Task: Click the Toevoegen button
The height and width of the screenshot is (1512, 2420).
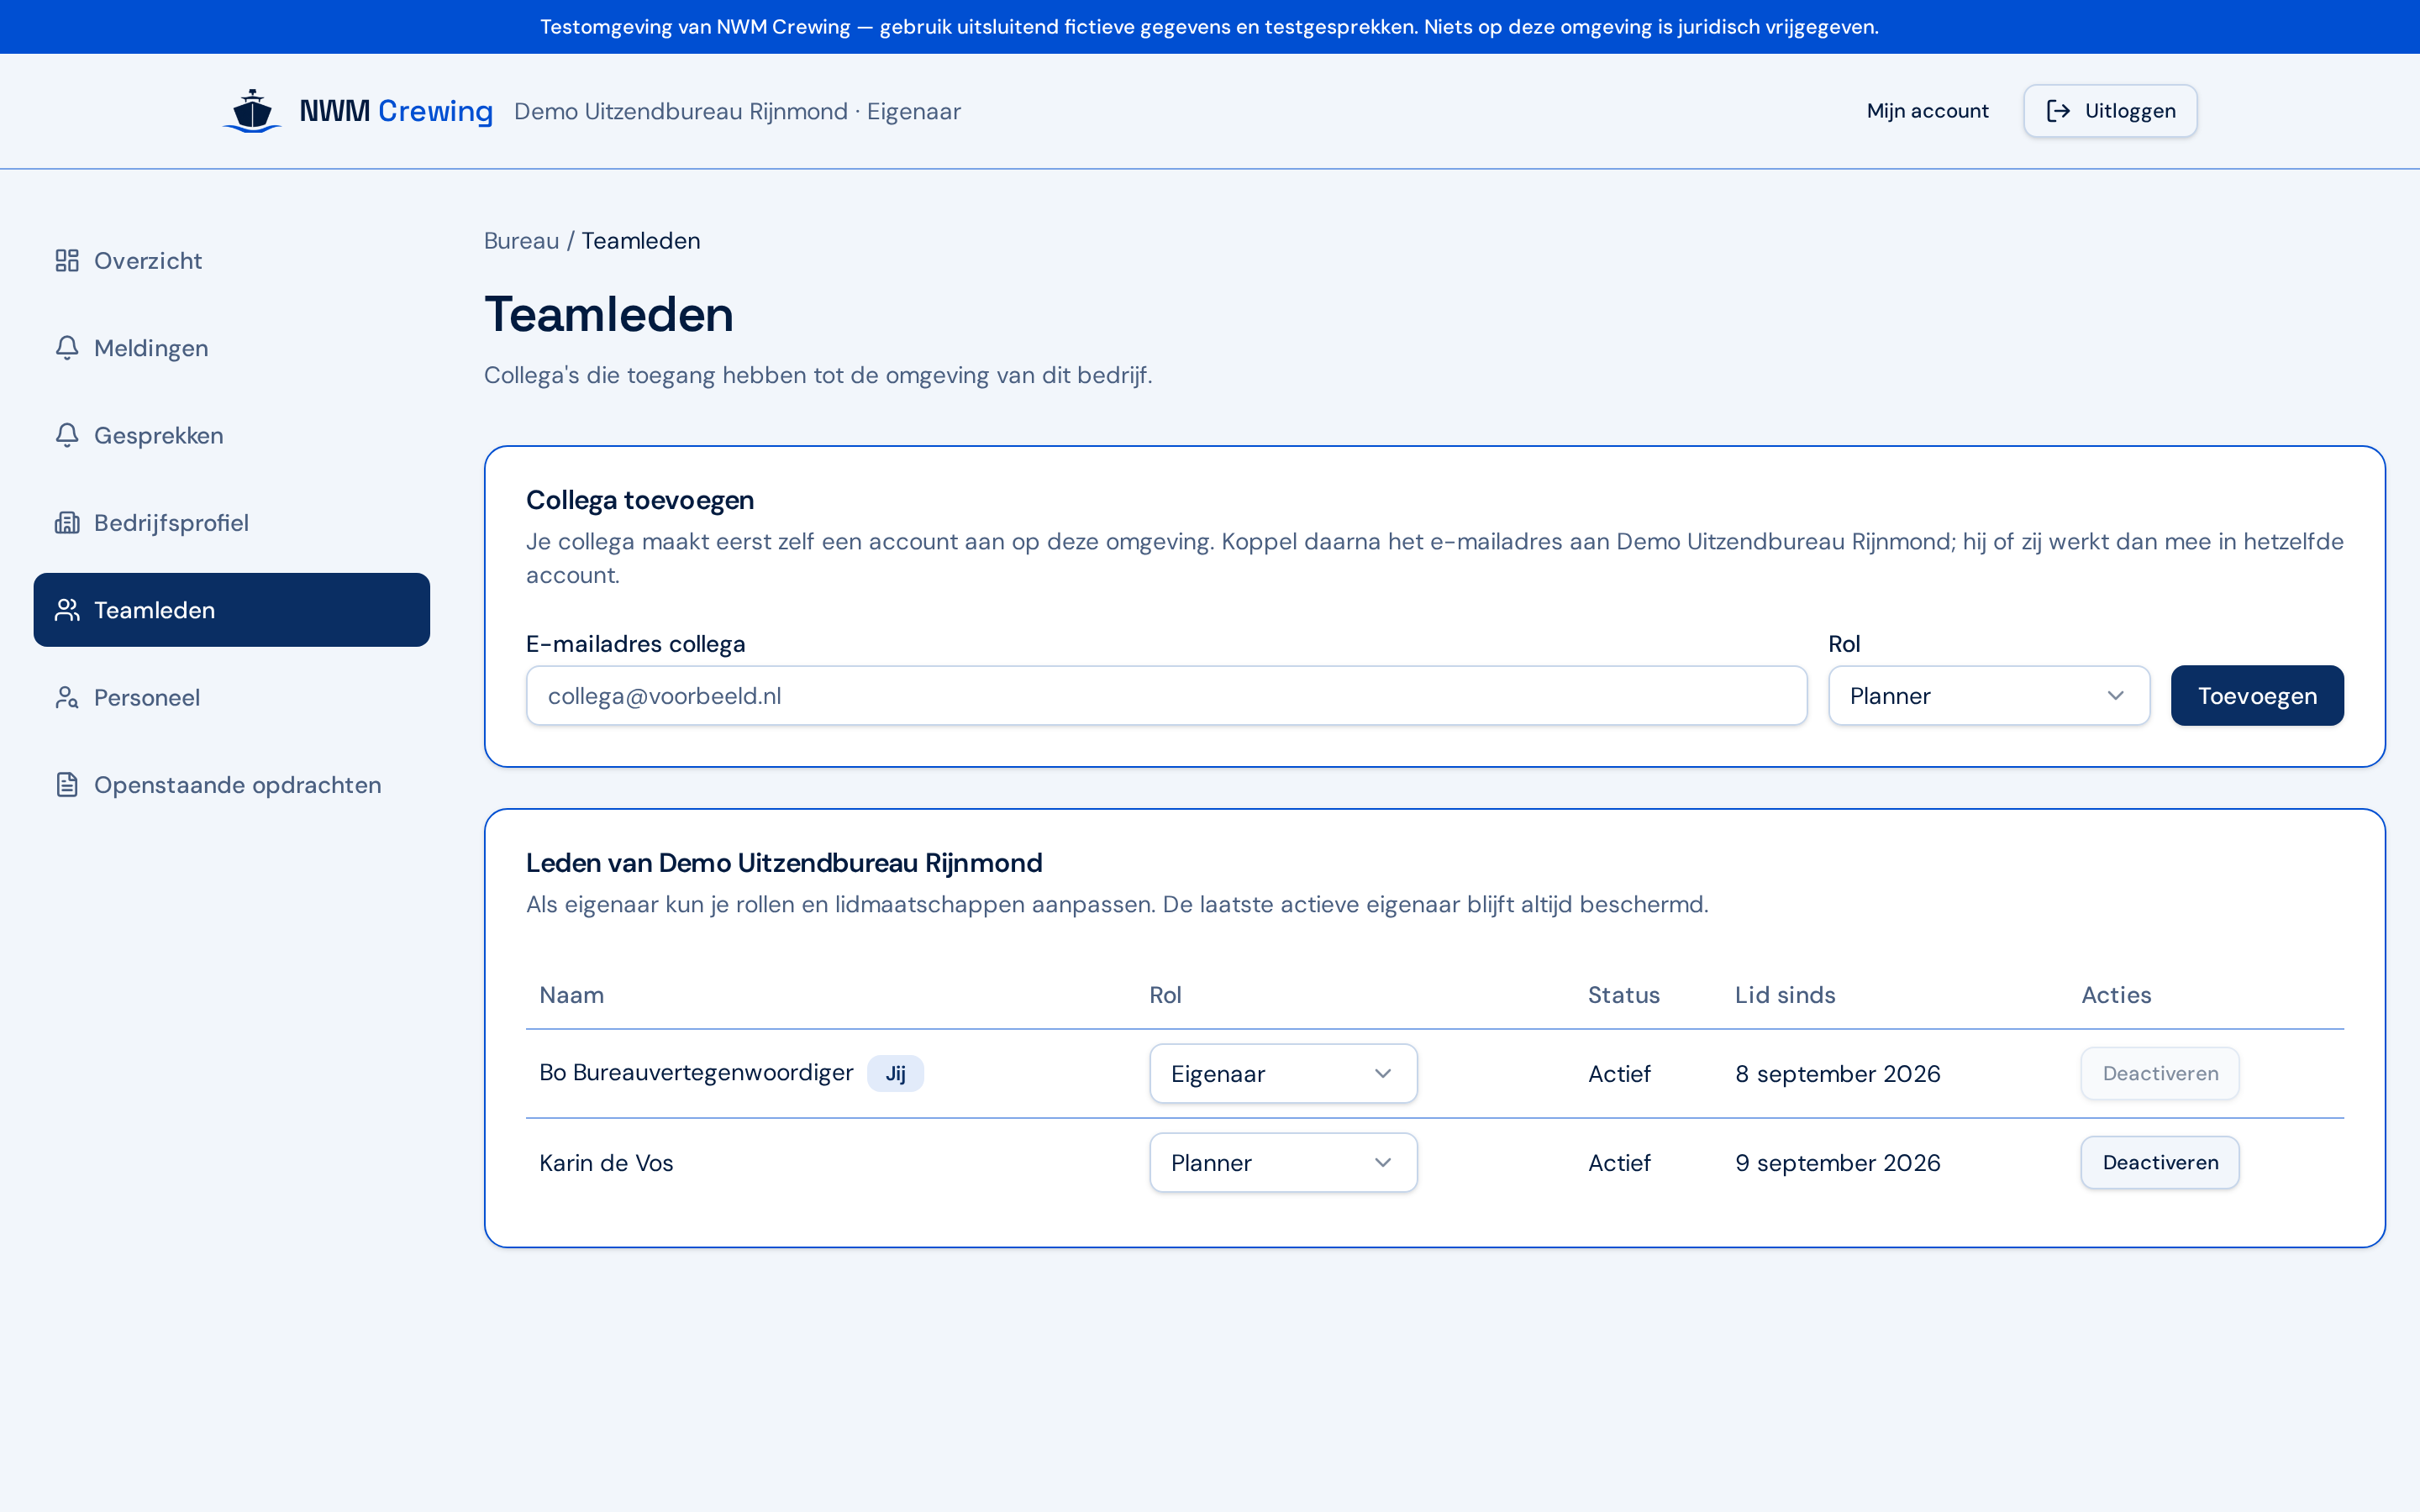Action: 2257,696
